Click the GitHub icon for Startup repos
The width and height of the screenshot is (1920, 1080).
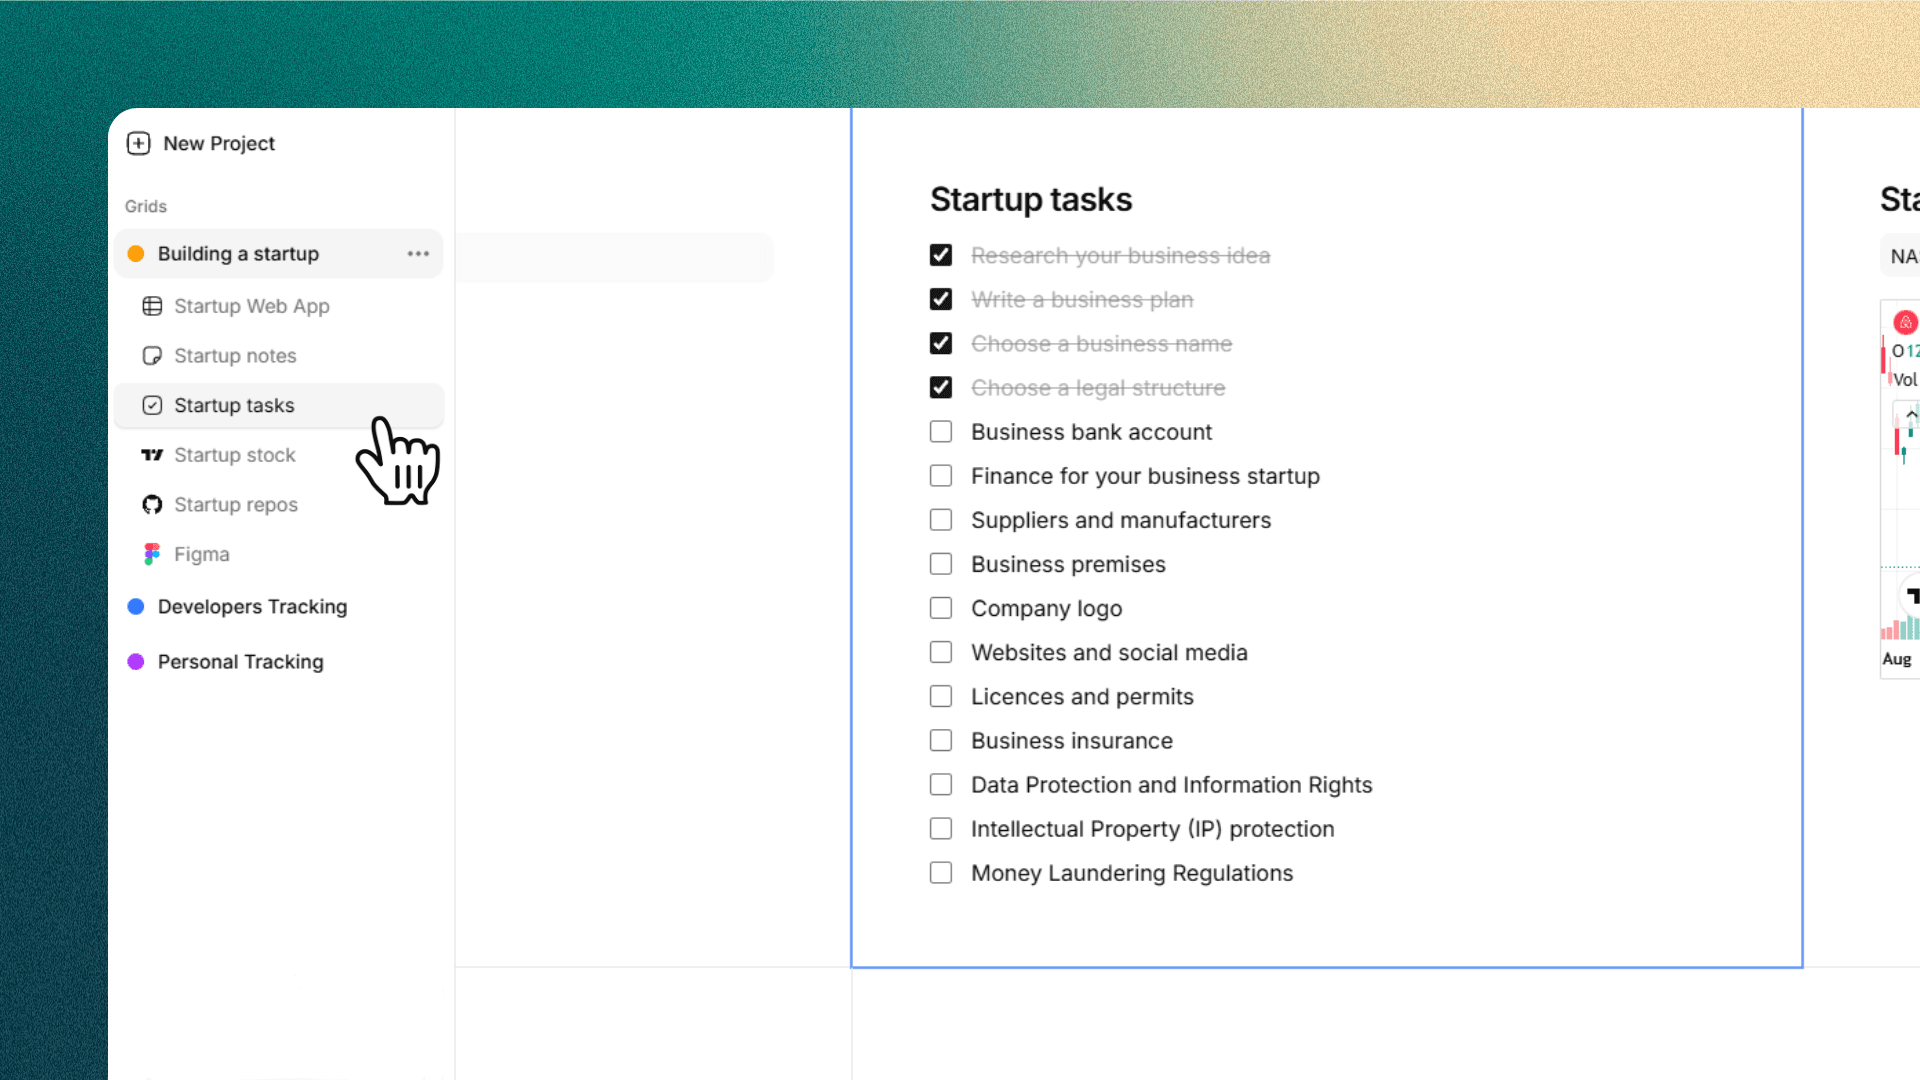pyautogui.click(x=152, y=505)
